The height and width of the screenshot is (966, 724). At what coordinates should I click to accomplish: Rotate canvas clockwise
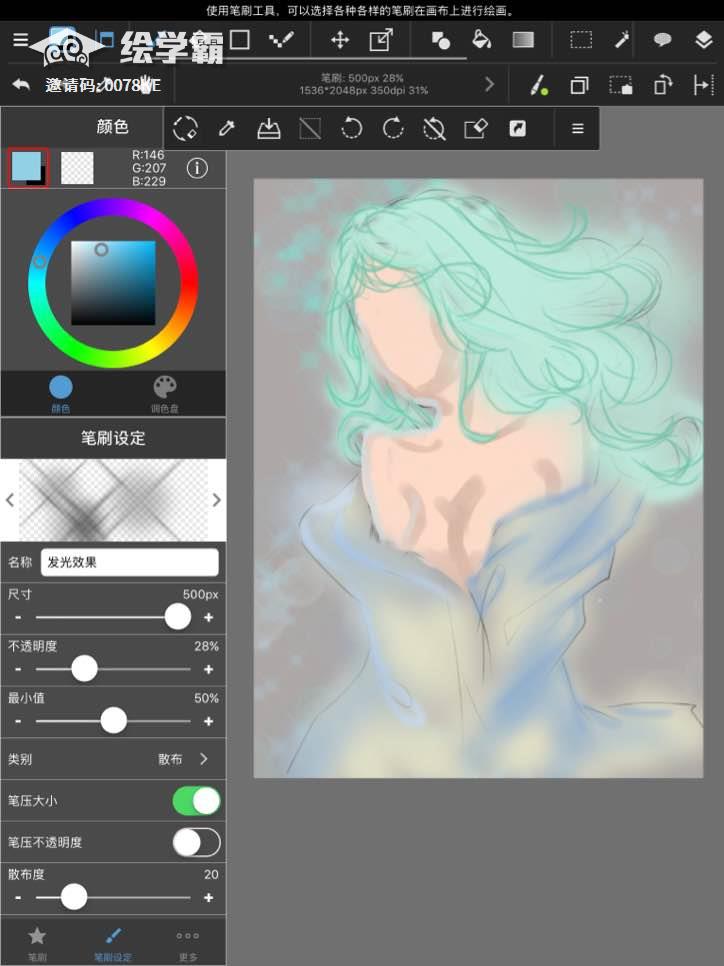[x=393, y=128]
